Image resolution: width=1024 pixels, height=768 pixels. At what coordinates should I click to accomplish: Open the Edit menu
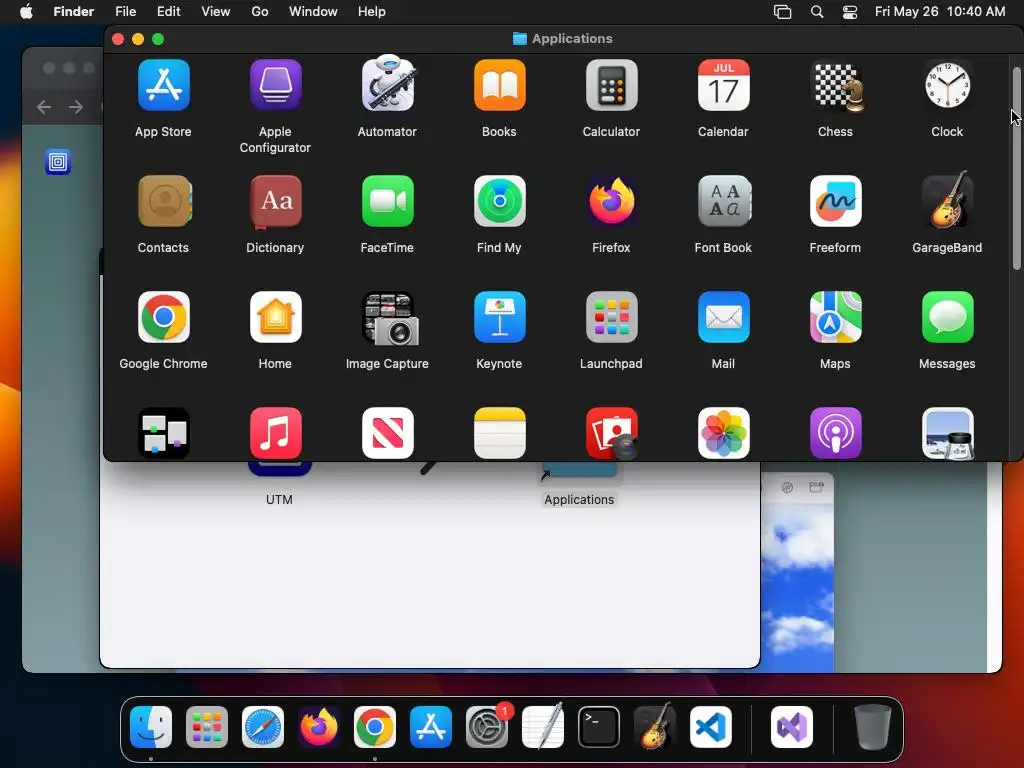click(x=168, y=12)
